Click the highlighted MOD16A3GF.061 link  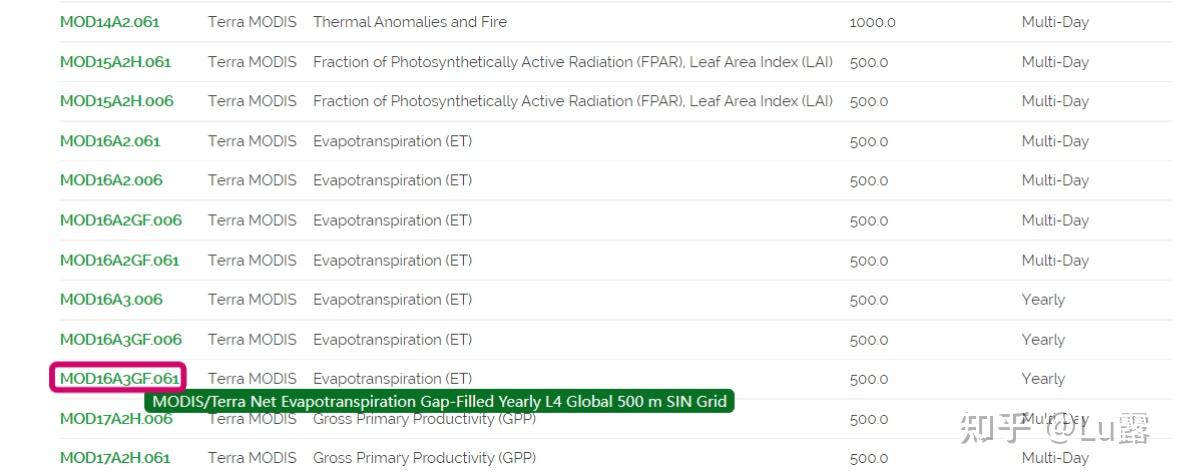coord(119,379)
